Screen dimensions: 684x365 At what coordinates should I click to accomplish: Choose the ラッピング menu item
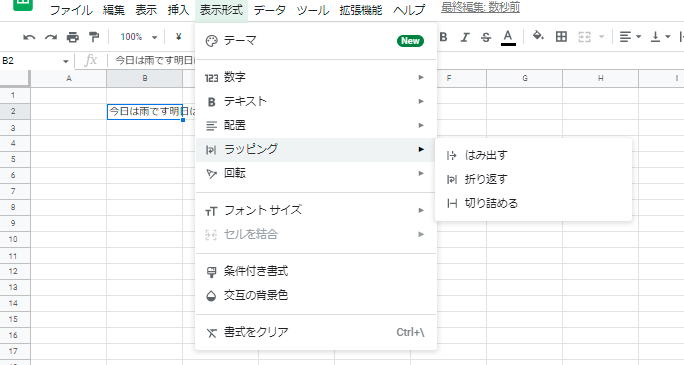point(316,149)
